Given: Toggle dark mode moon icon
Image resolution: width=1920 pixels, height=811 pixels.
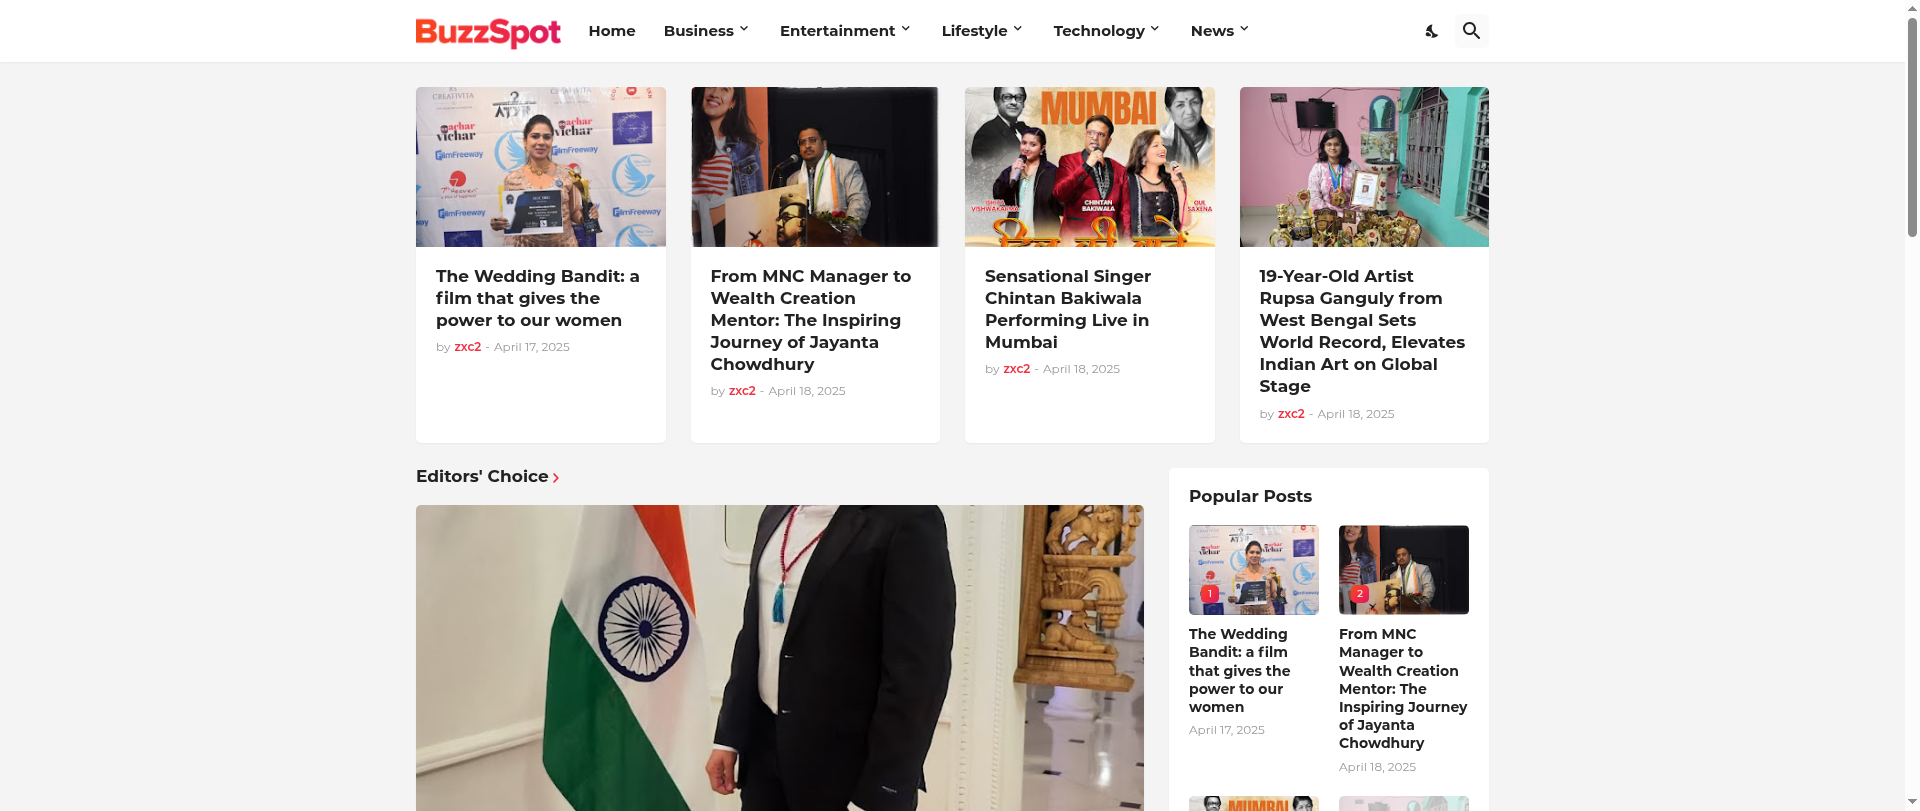Looking at the screenshot, I should pos(1431,31).
